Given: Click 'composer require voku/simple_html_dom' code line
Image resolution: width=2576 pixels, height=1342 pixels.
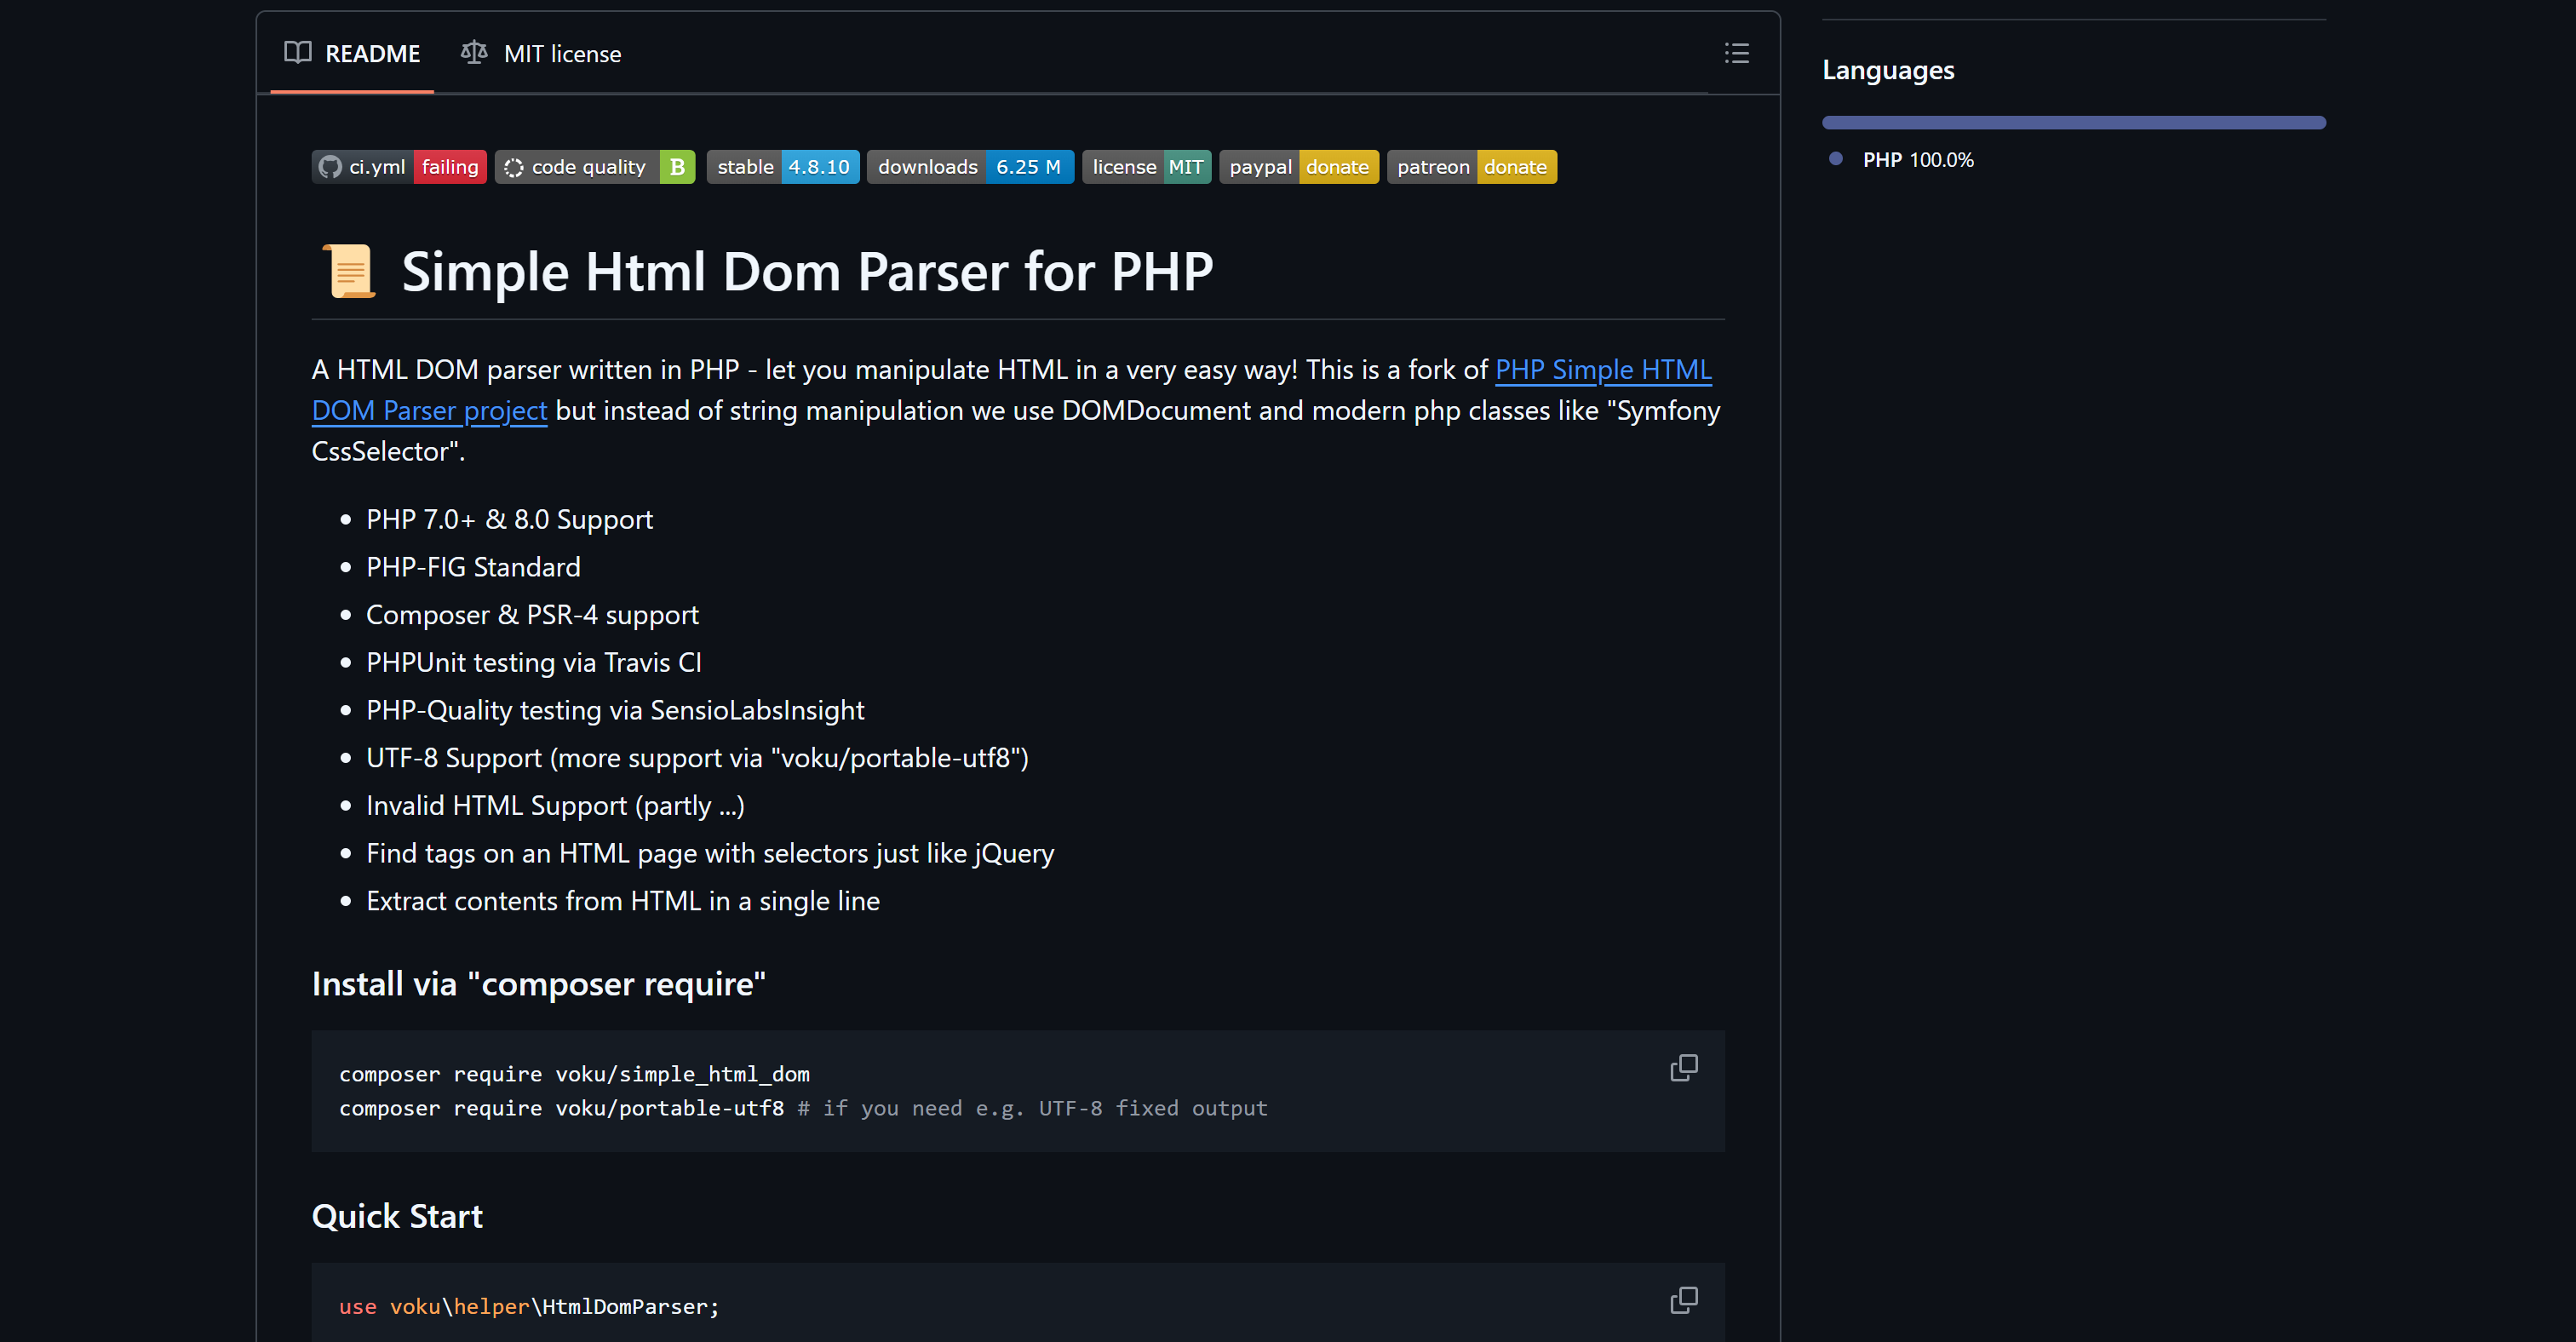Looking at the screenshot, I should (x=574, y=1074).
